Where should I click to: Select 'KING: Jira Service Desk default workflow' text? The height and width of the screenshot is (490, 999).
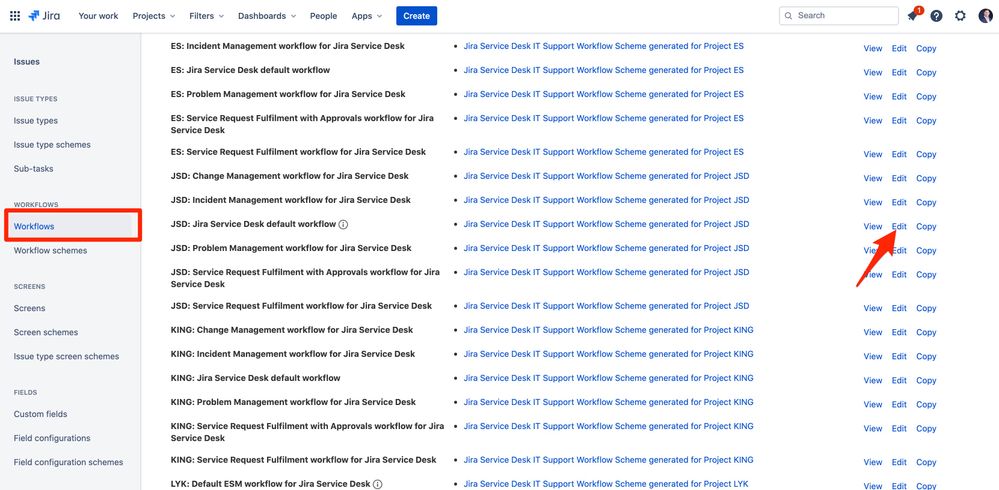tap(255, 378)
